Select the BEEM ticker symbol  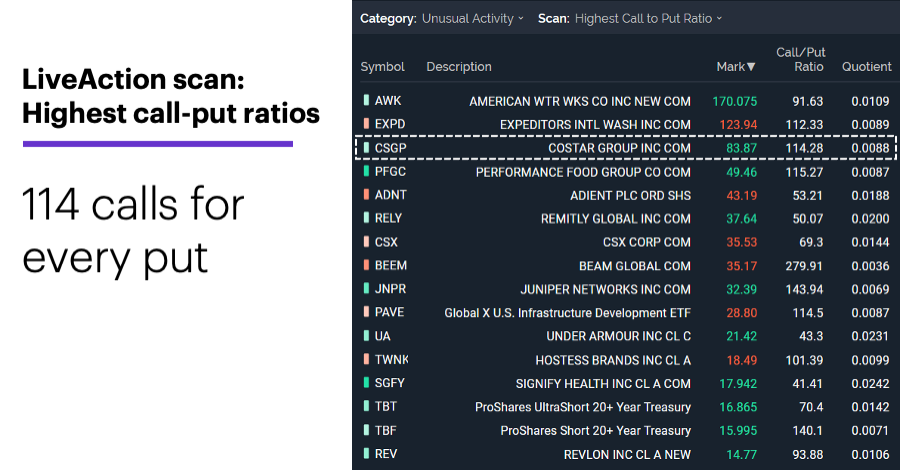[391, 266]
